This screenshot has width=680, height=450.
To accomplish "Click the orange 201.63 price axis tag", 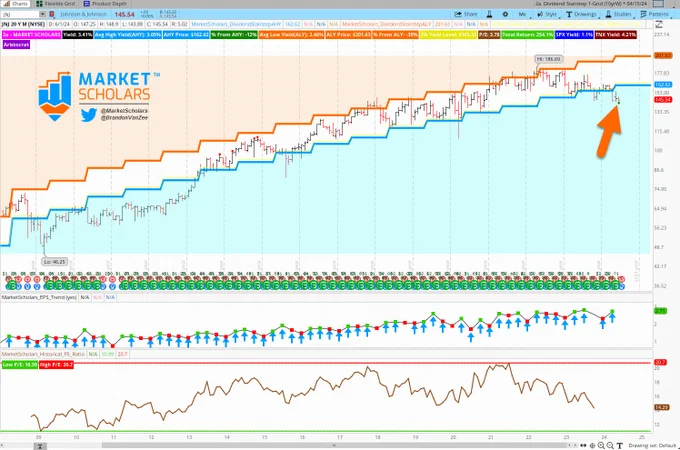I will [663, 56].
